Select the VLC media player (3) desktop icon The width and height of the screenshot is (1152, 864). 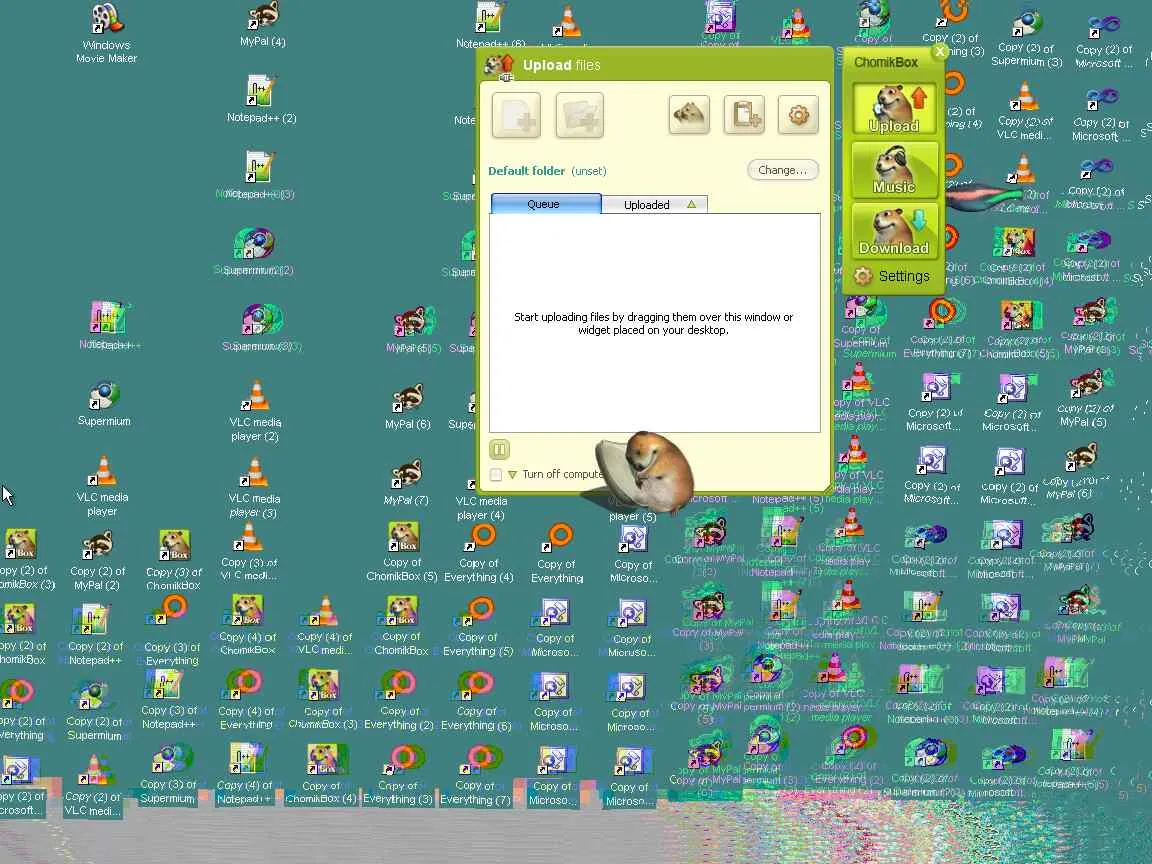pos(253,488)
